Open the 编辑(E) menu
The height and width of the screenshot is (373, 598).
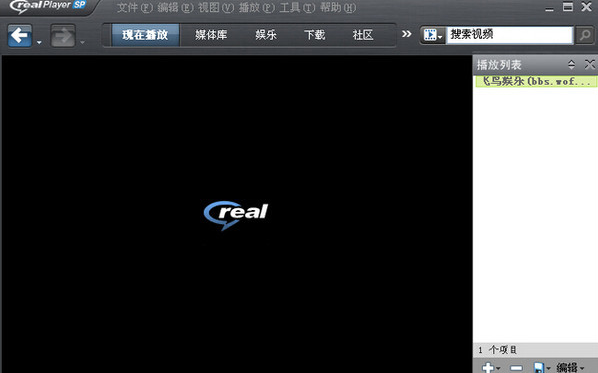pos(175,8)
